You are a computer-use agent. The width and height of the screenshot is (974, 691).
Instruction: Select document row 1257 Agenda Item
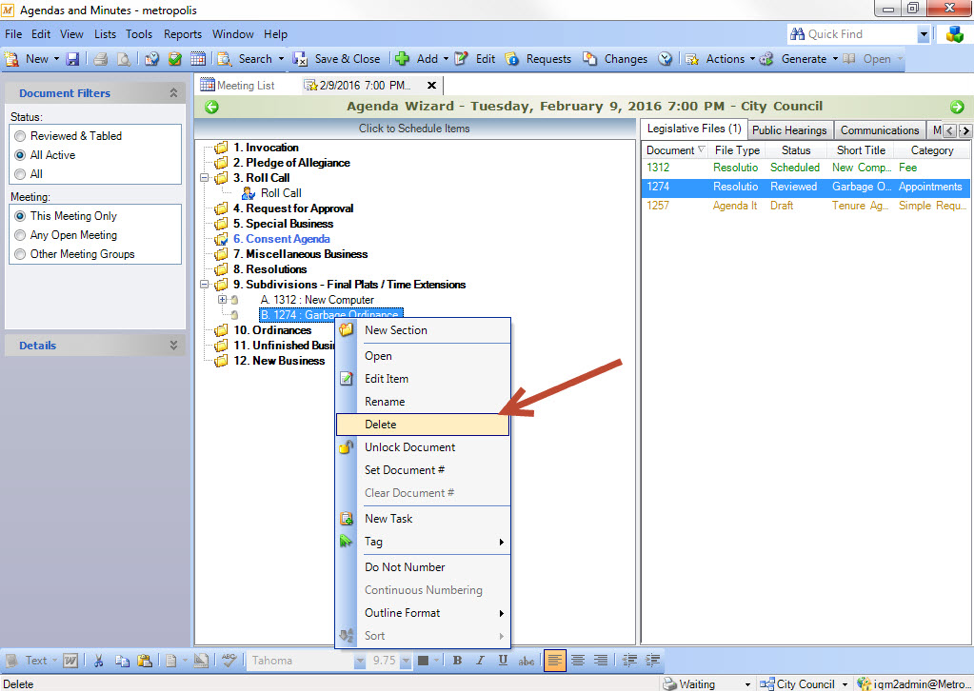tap(805, 206)
